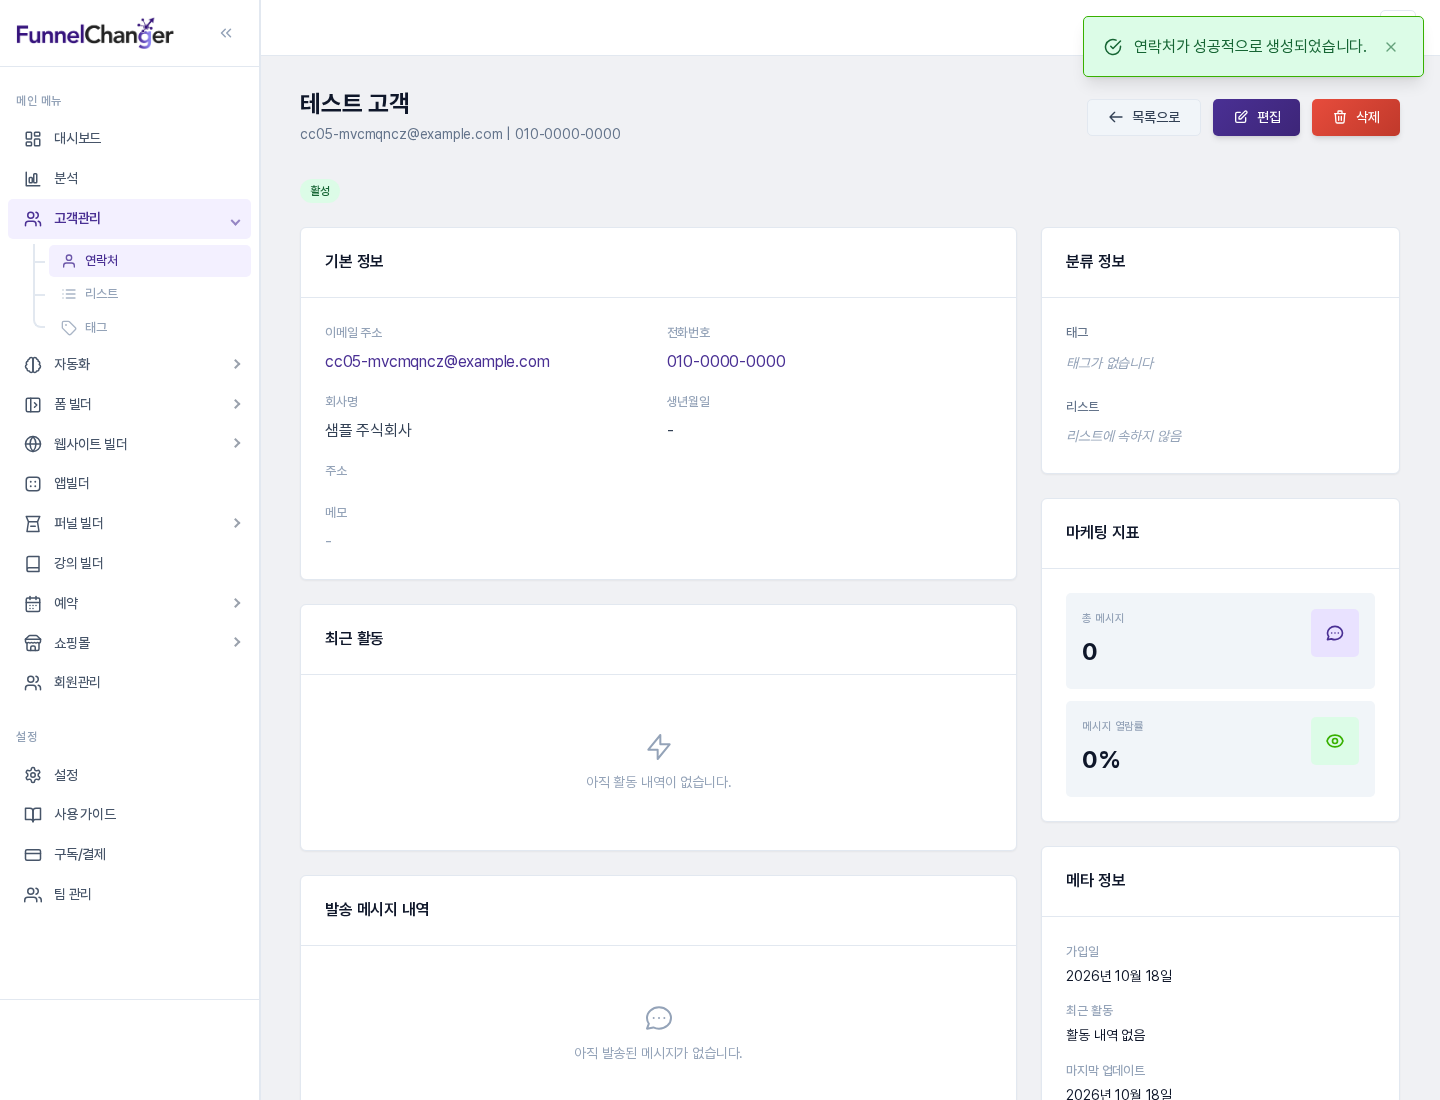Image resolution: width=1440 pixels, height=1100 pixels.
Task: Click the 리스트에 속하지 않음 text
Action: click(1124, 436)
